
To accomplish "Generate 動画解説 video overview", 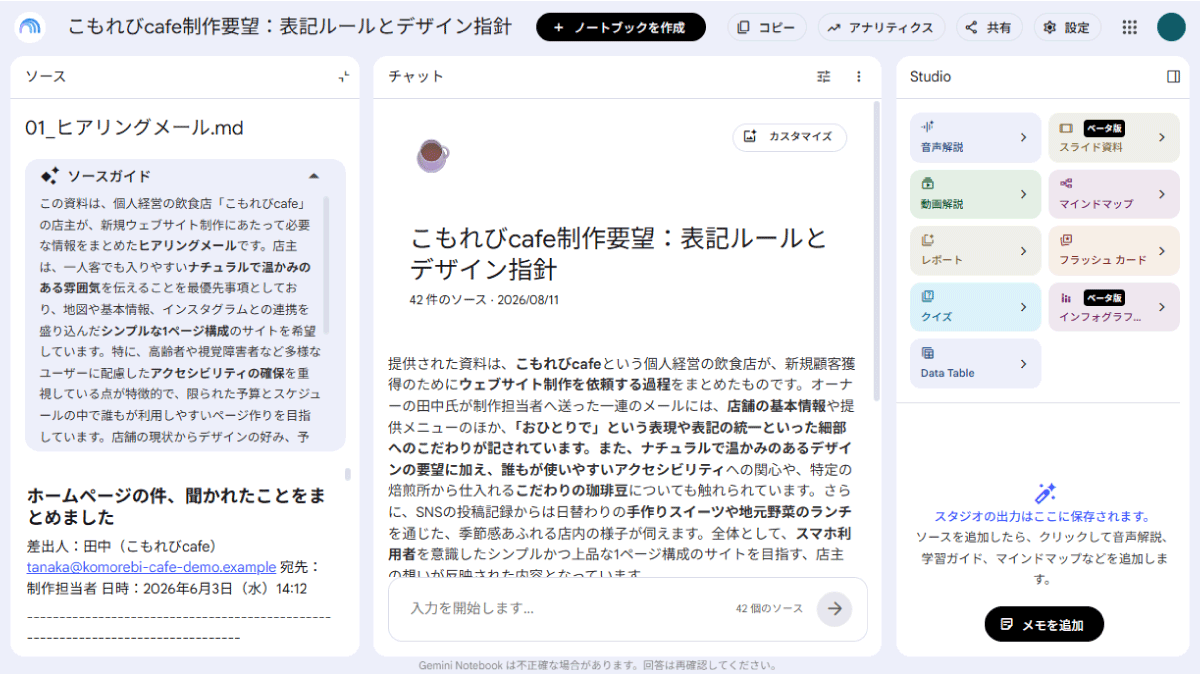I will (x=977, y=194).
